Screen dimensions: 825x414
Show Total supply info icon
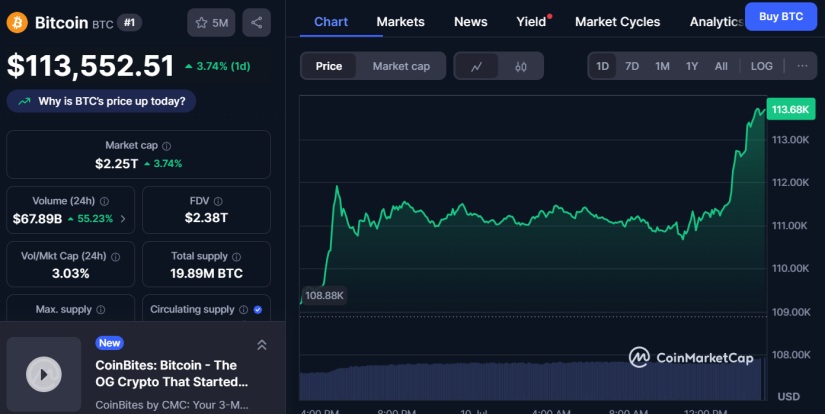pyautogui.click(x=236, y=257)
